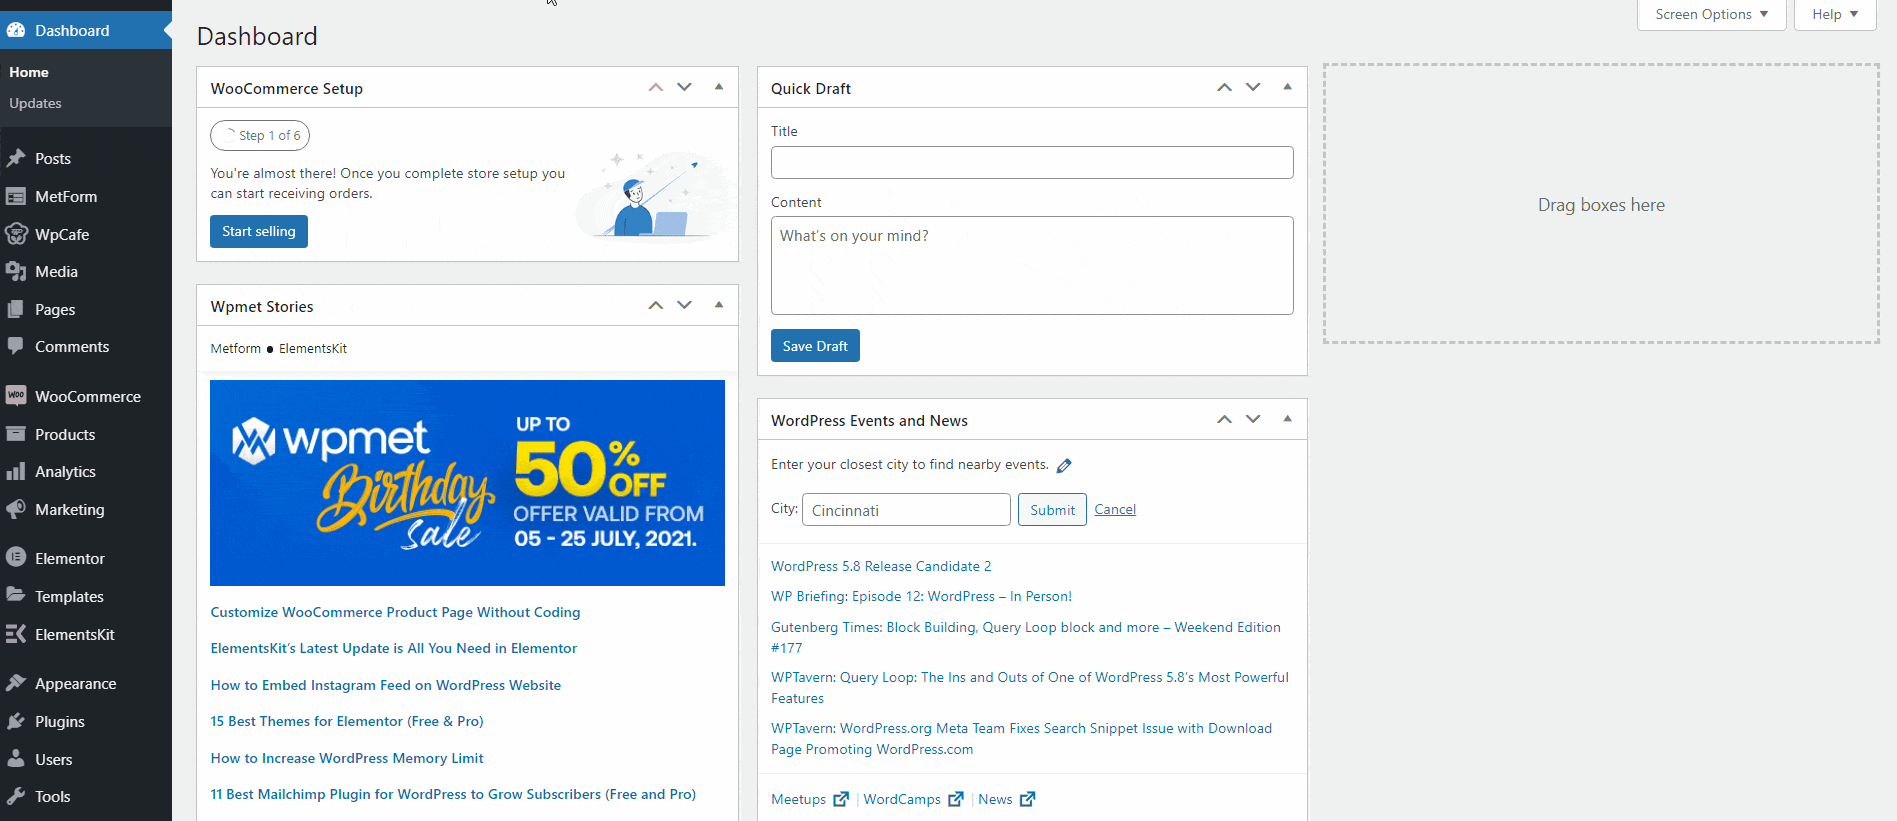The width and height of the screenshot is (1897, 821).
Task: Click the Pages icon in sidebar
Action: pyautogui.click(x=16, y=309)
